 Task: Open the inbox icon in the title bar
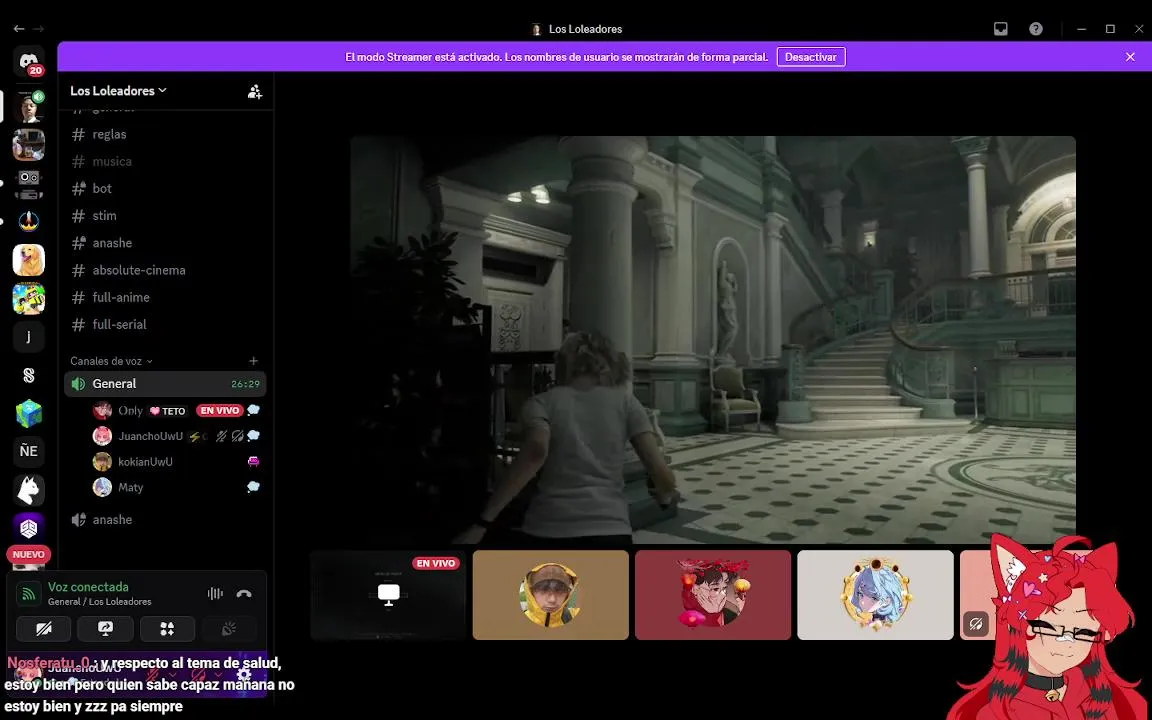click(x=1001, y=29)
